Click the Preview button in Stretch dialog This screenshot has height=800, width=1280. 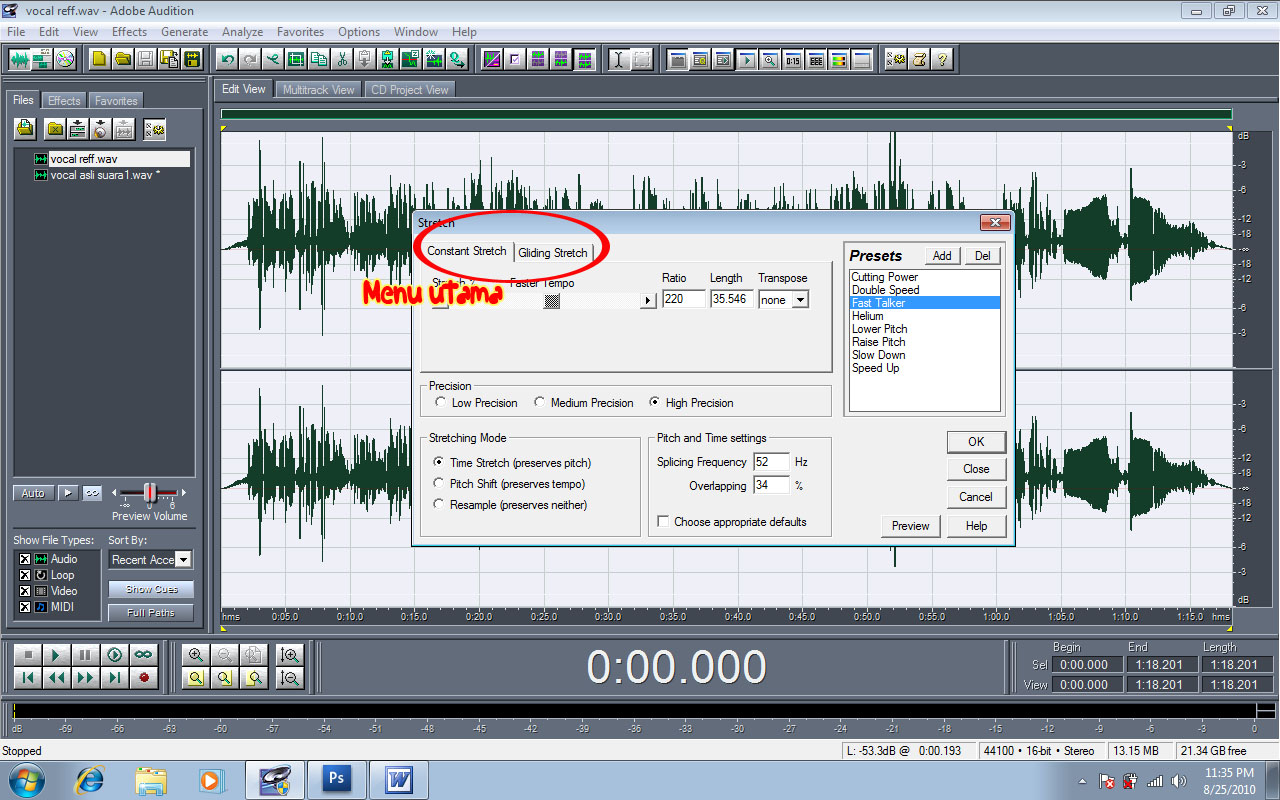click(x=910, y=526)
